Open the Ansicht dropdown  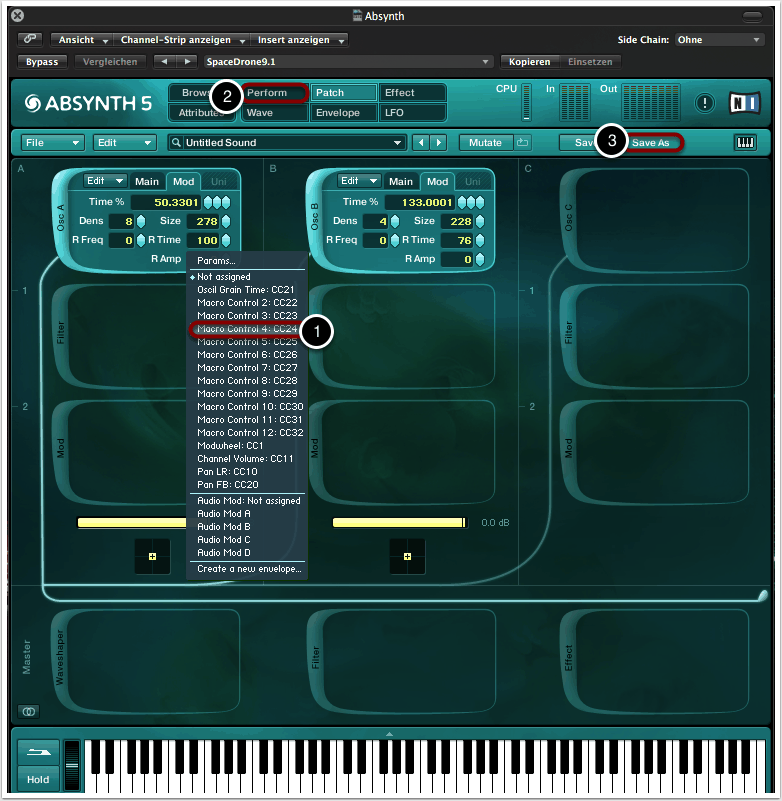(x=82, y=40)
